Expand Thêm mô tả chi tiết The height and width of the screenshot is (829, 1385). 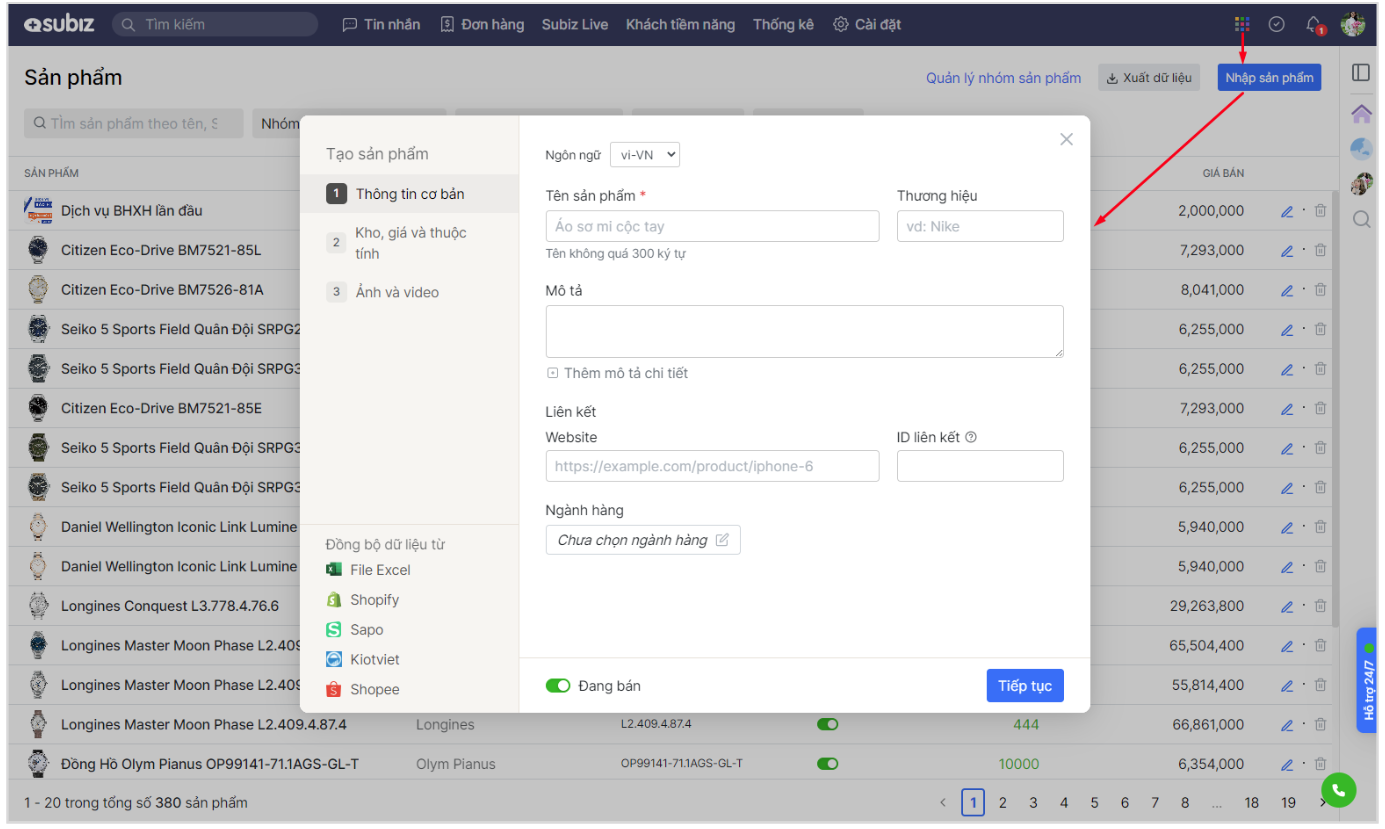click(617, 373)
